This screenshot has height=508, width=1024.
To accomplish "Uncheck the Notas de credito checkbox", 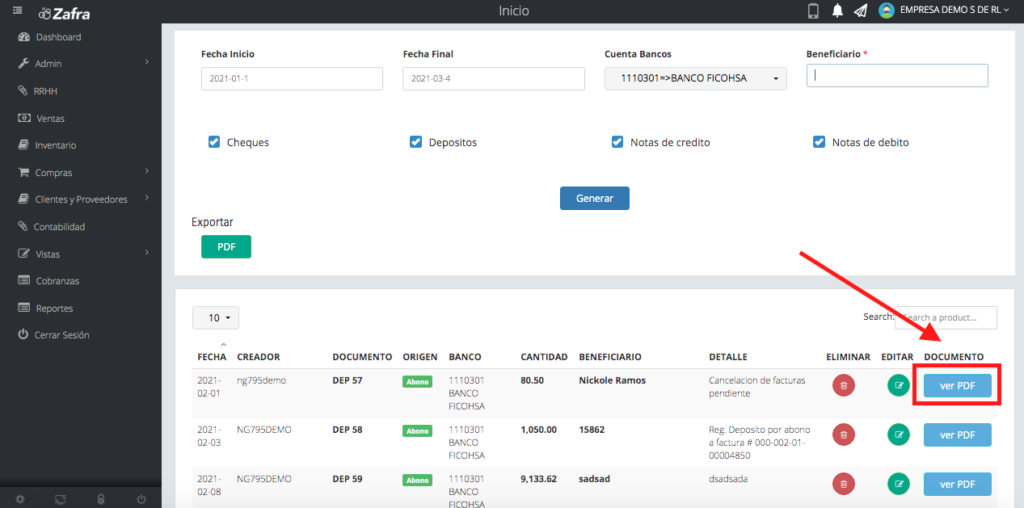I will 617,142.
